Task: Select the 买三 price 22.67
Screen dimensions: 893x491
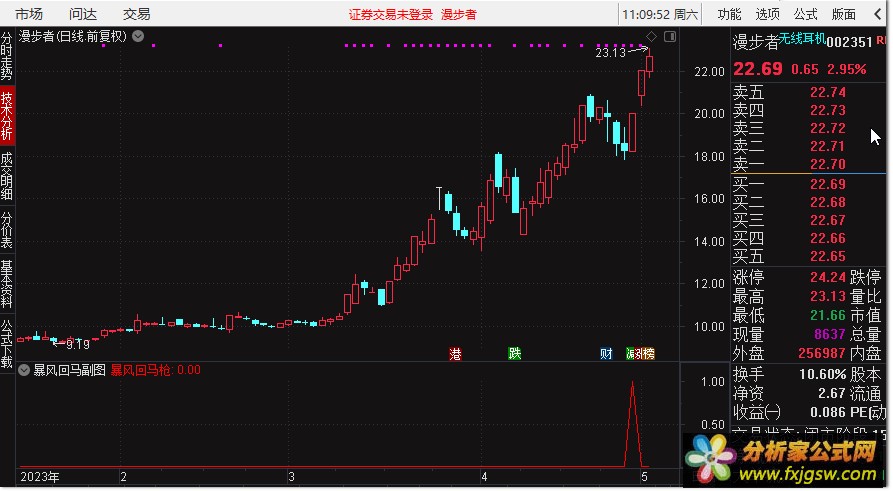Action: [x=828, y=220]
